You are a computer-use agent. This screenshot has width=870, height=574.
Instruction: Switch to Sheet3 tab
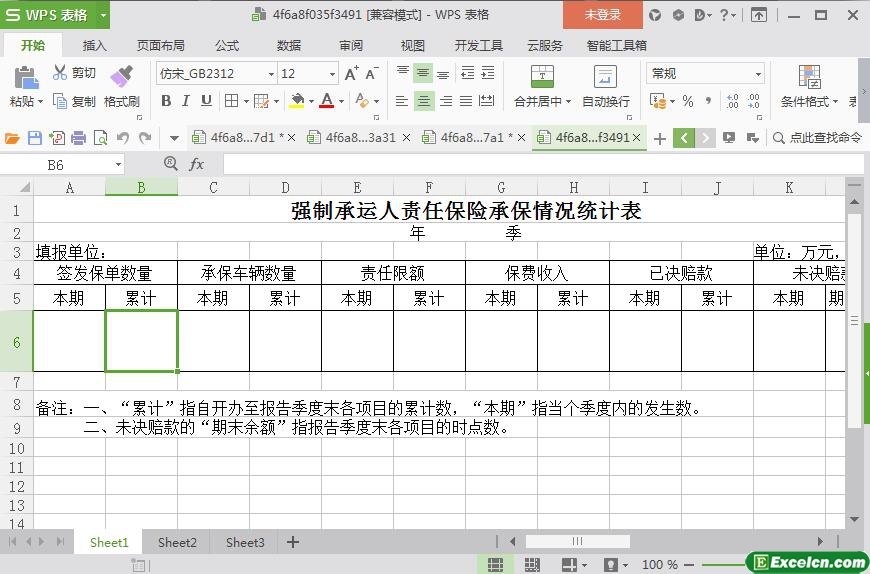click(245, 542)
